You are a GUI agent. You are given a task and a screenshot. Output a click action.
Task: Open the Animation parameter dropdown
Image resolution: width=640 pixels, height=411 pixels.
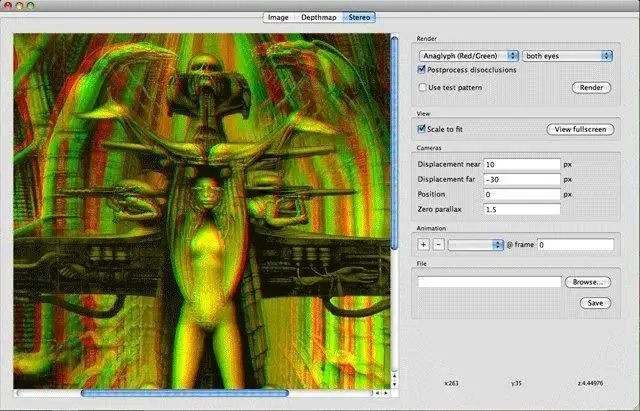pyautogui.click(x=476, y=245)
